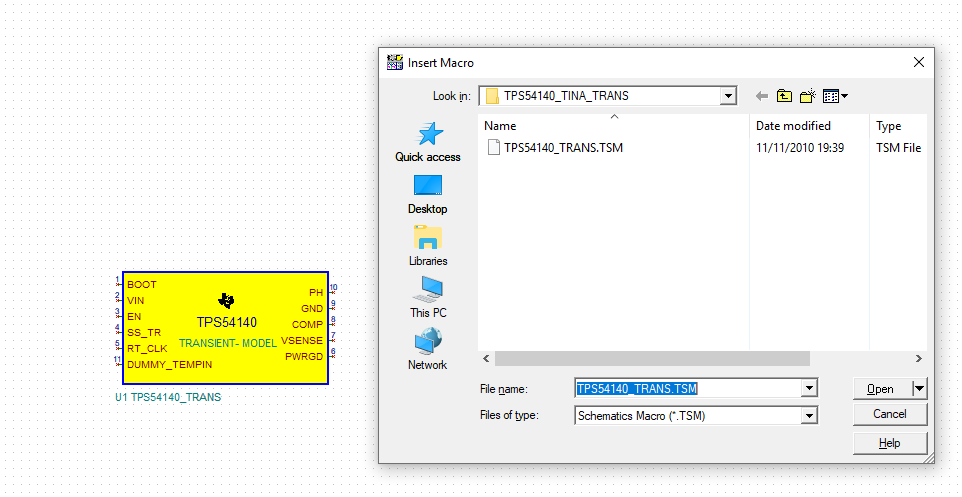Image resolution: width=962 pixels, height=497 pixels.
Task: Click the SS_TR pin label
Action: pos(144,333)
